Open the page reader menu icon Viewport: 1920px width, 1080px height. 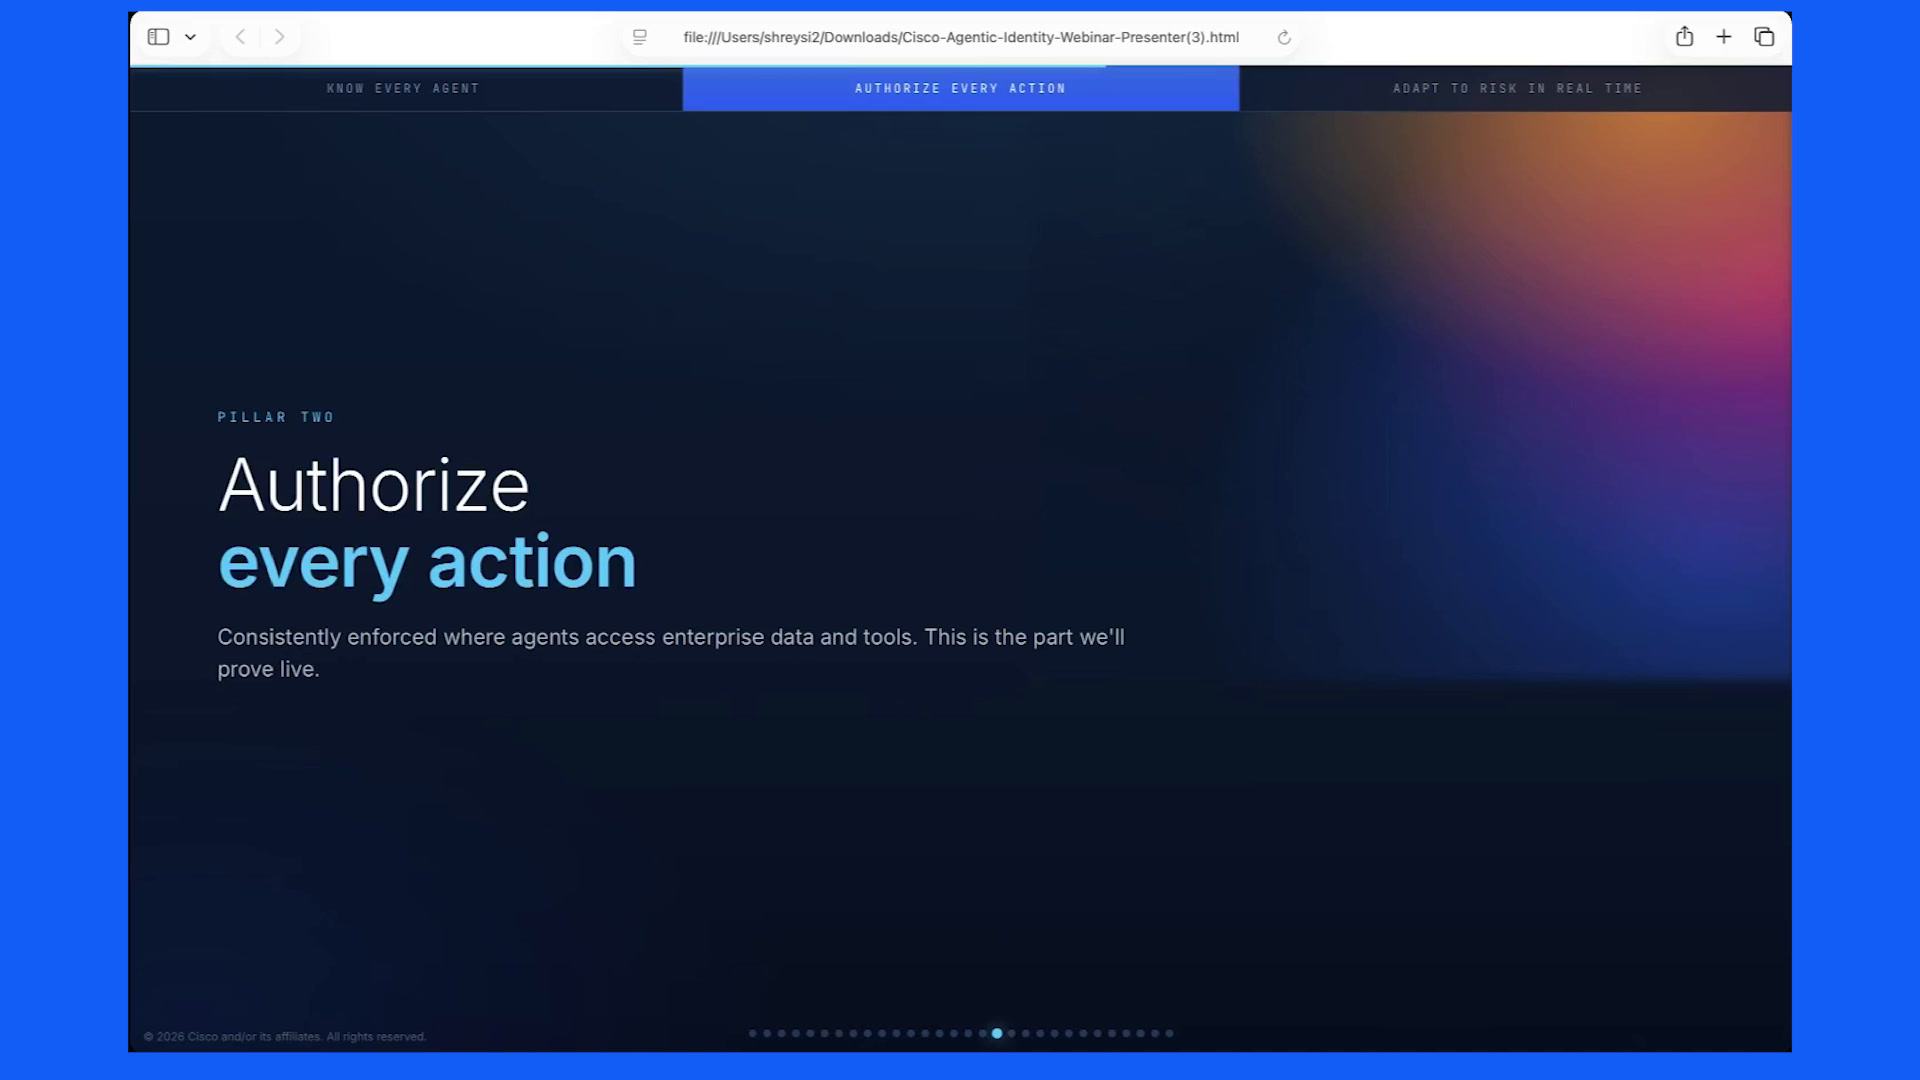(x=640, y=37)
